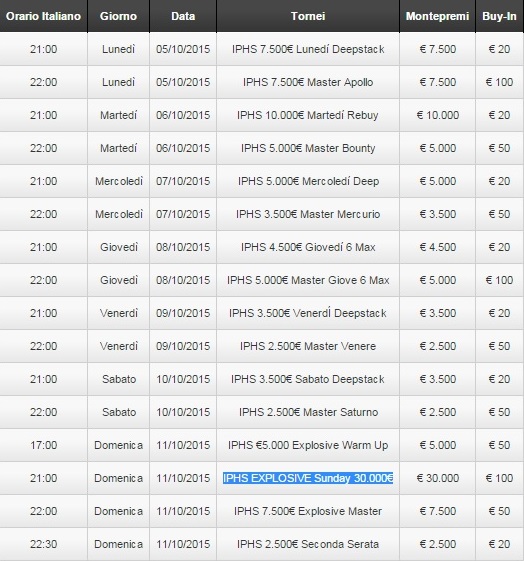Click Giovedì day in Giovedí 6 Max row
This screenshot has width=524, height=561.
tap(118, 247)
